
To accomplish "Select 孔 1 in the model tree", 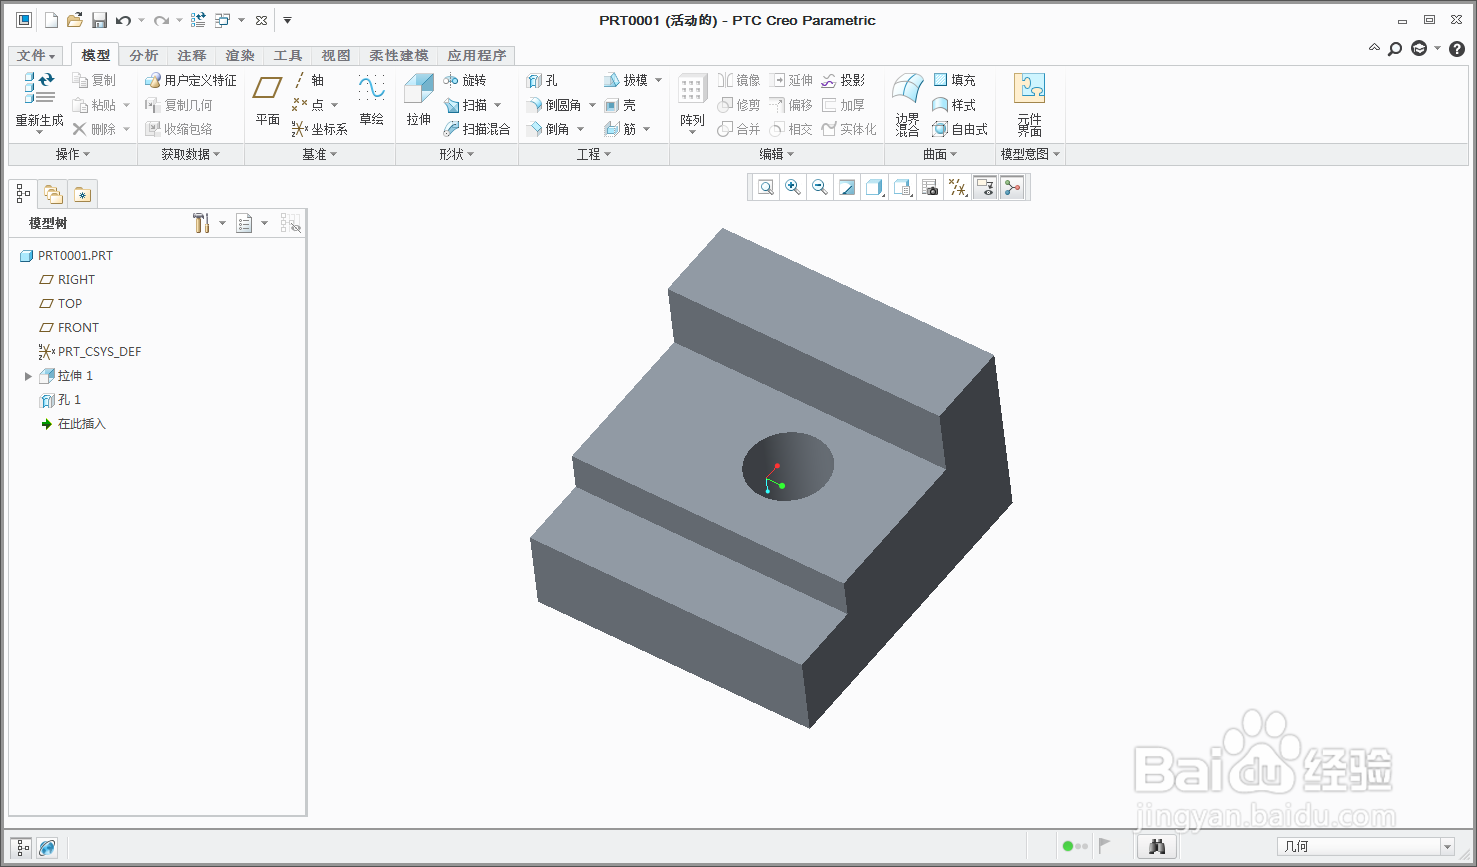I will (60, 400).
